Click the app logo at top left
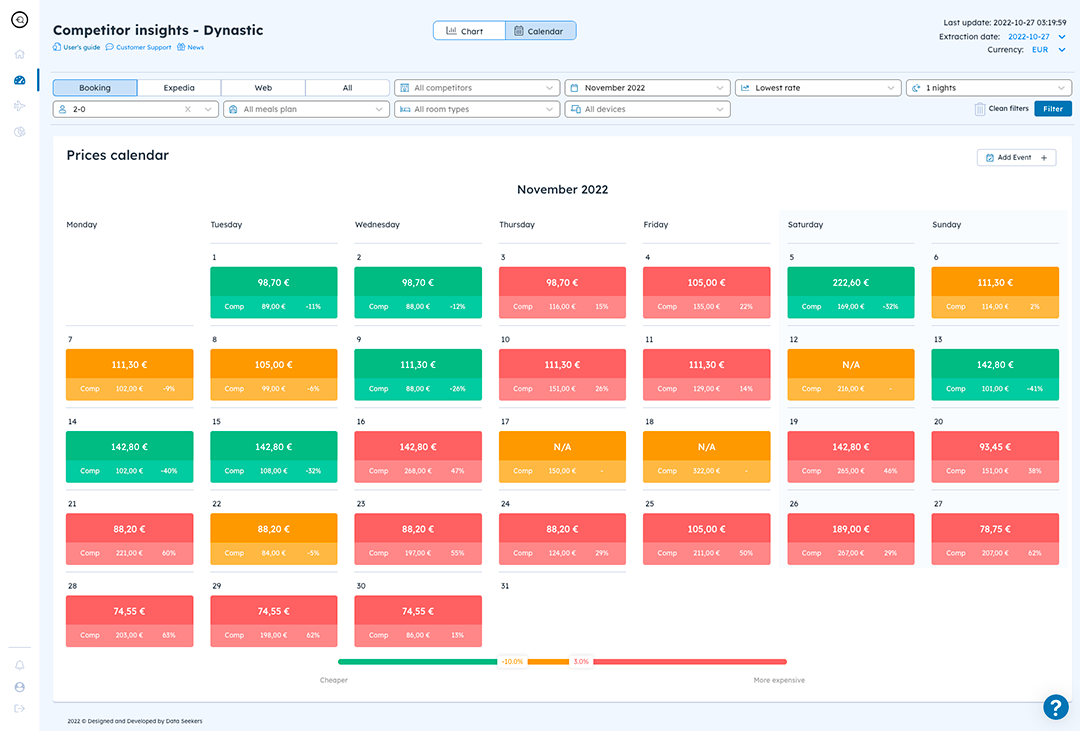 coord(19,20)
